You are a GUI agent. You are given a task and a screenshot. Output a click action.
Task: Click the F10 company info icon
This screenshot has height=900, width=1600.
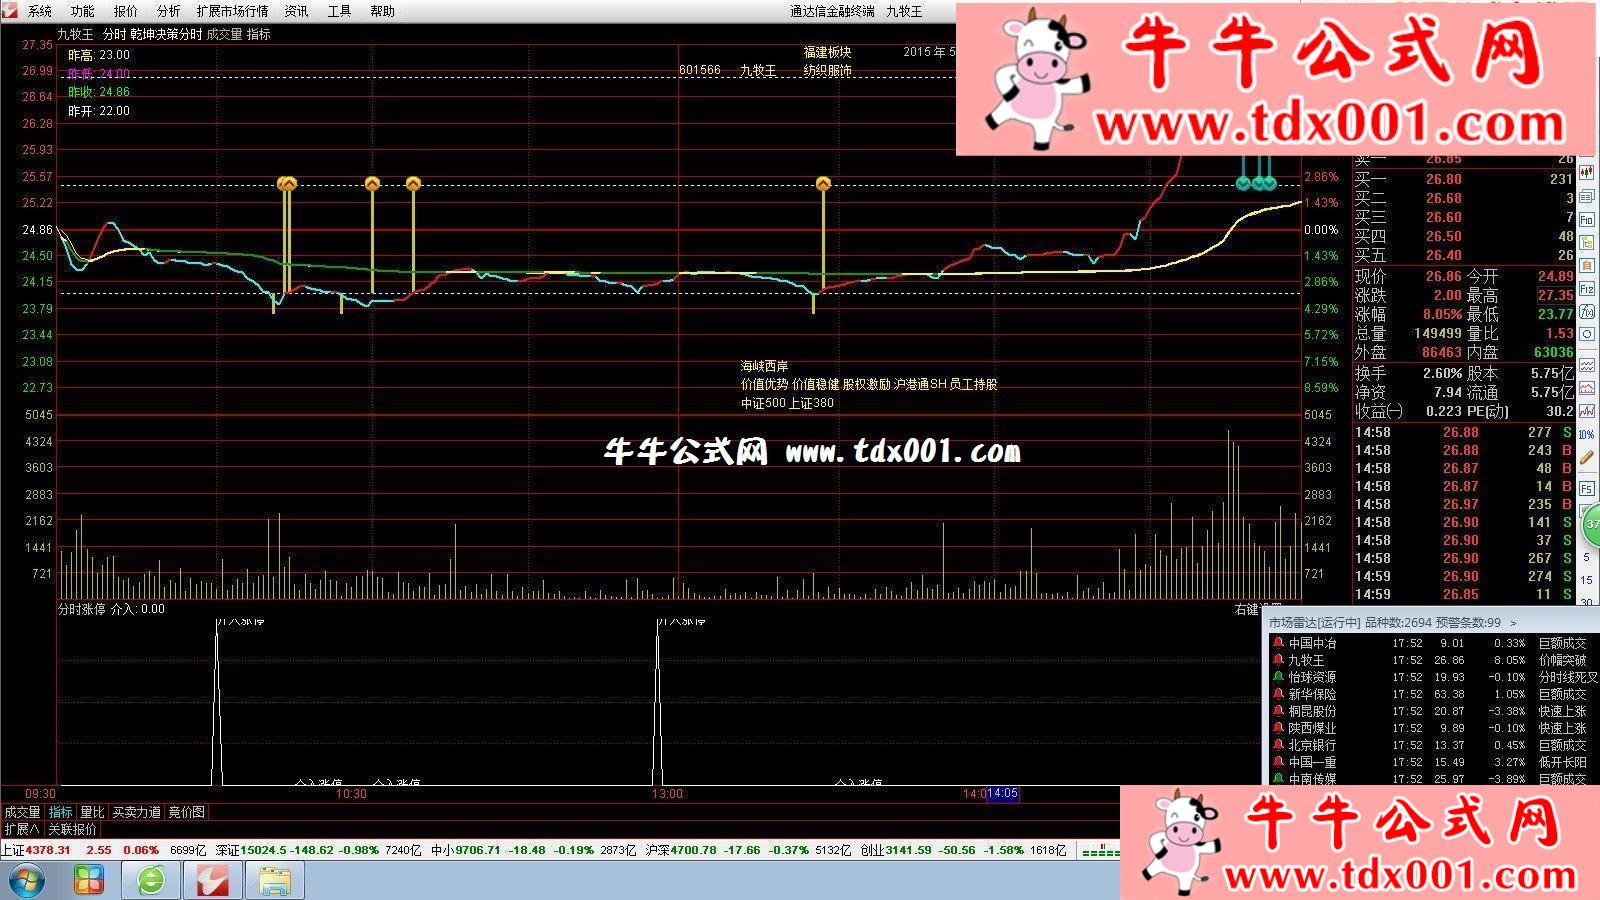click(1588, 219)
